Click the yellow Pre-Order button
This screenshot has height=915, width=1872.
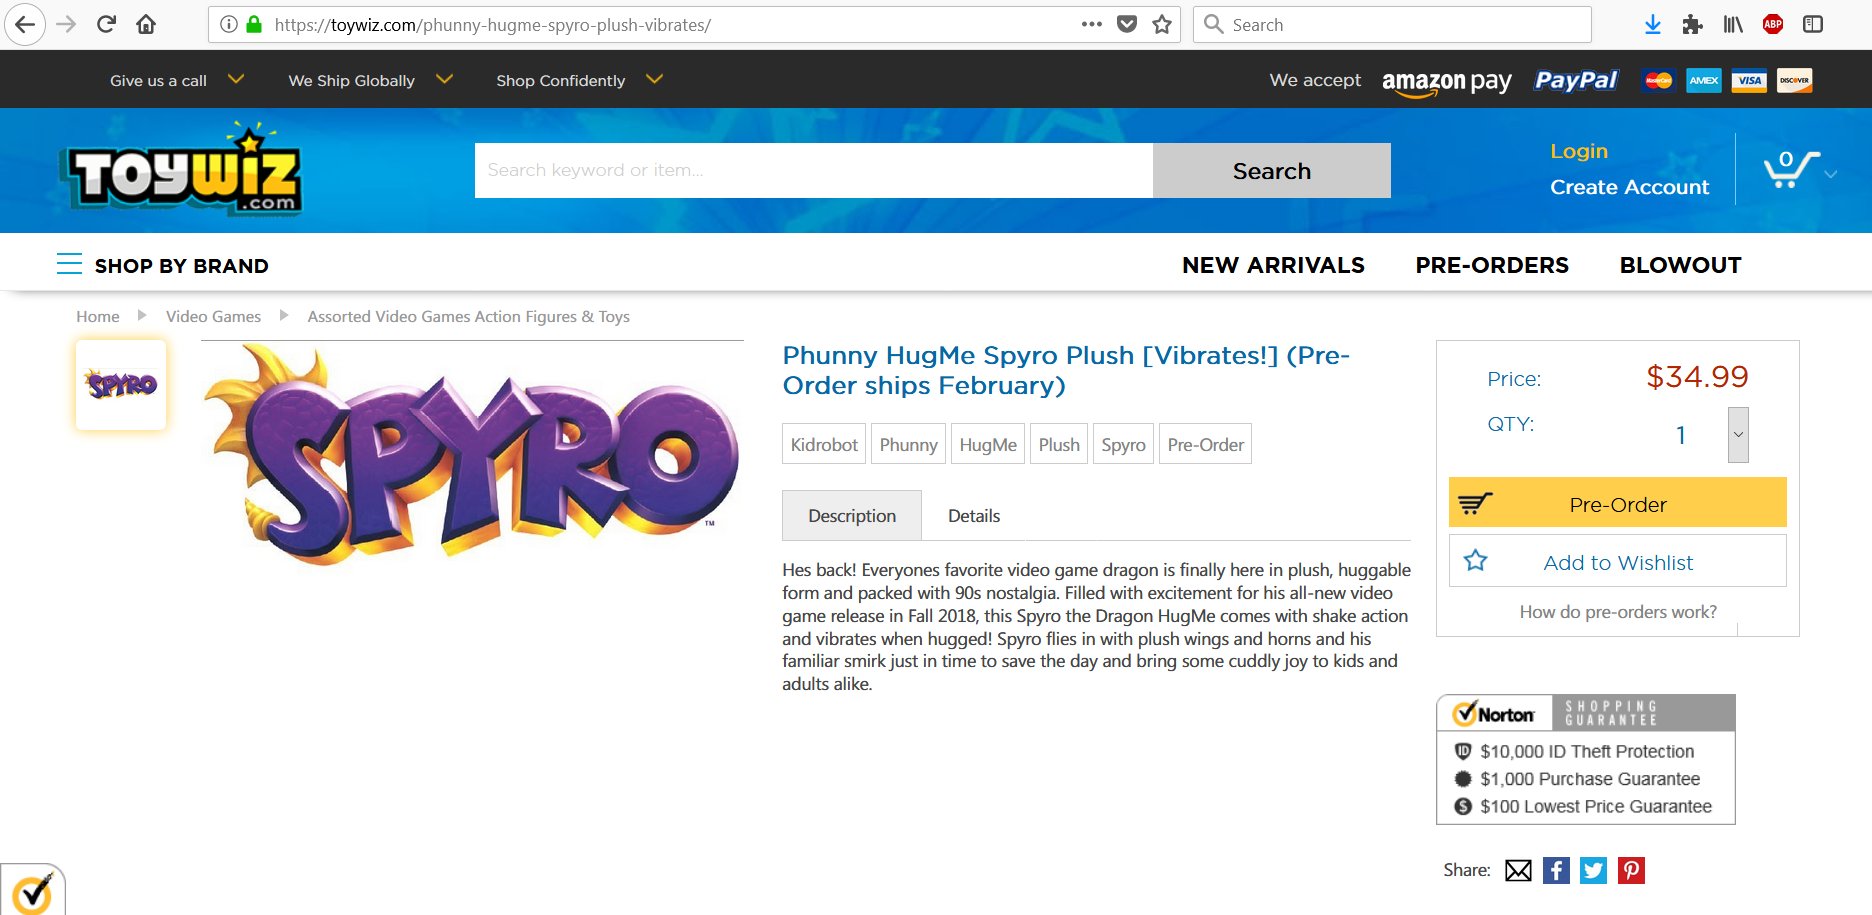1617,503
